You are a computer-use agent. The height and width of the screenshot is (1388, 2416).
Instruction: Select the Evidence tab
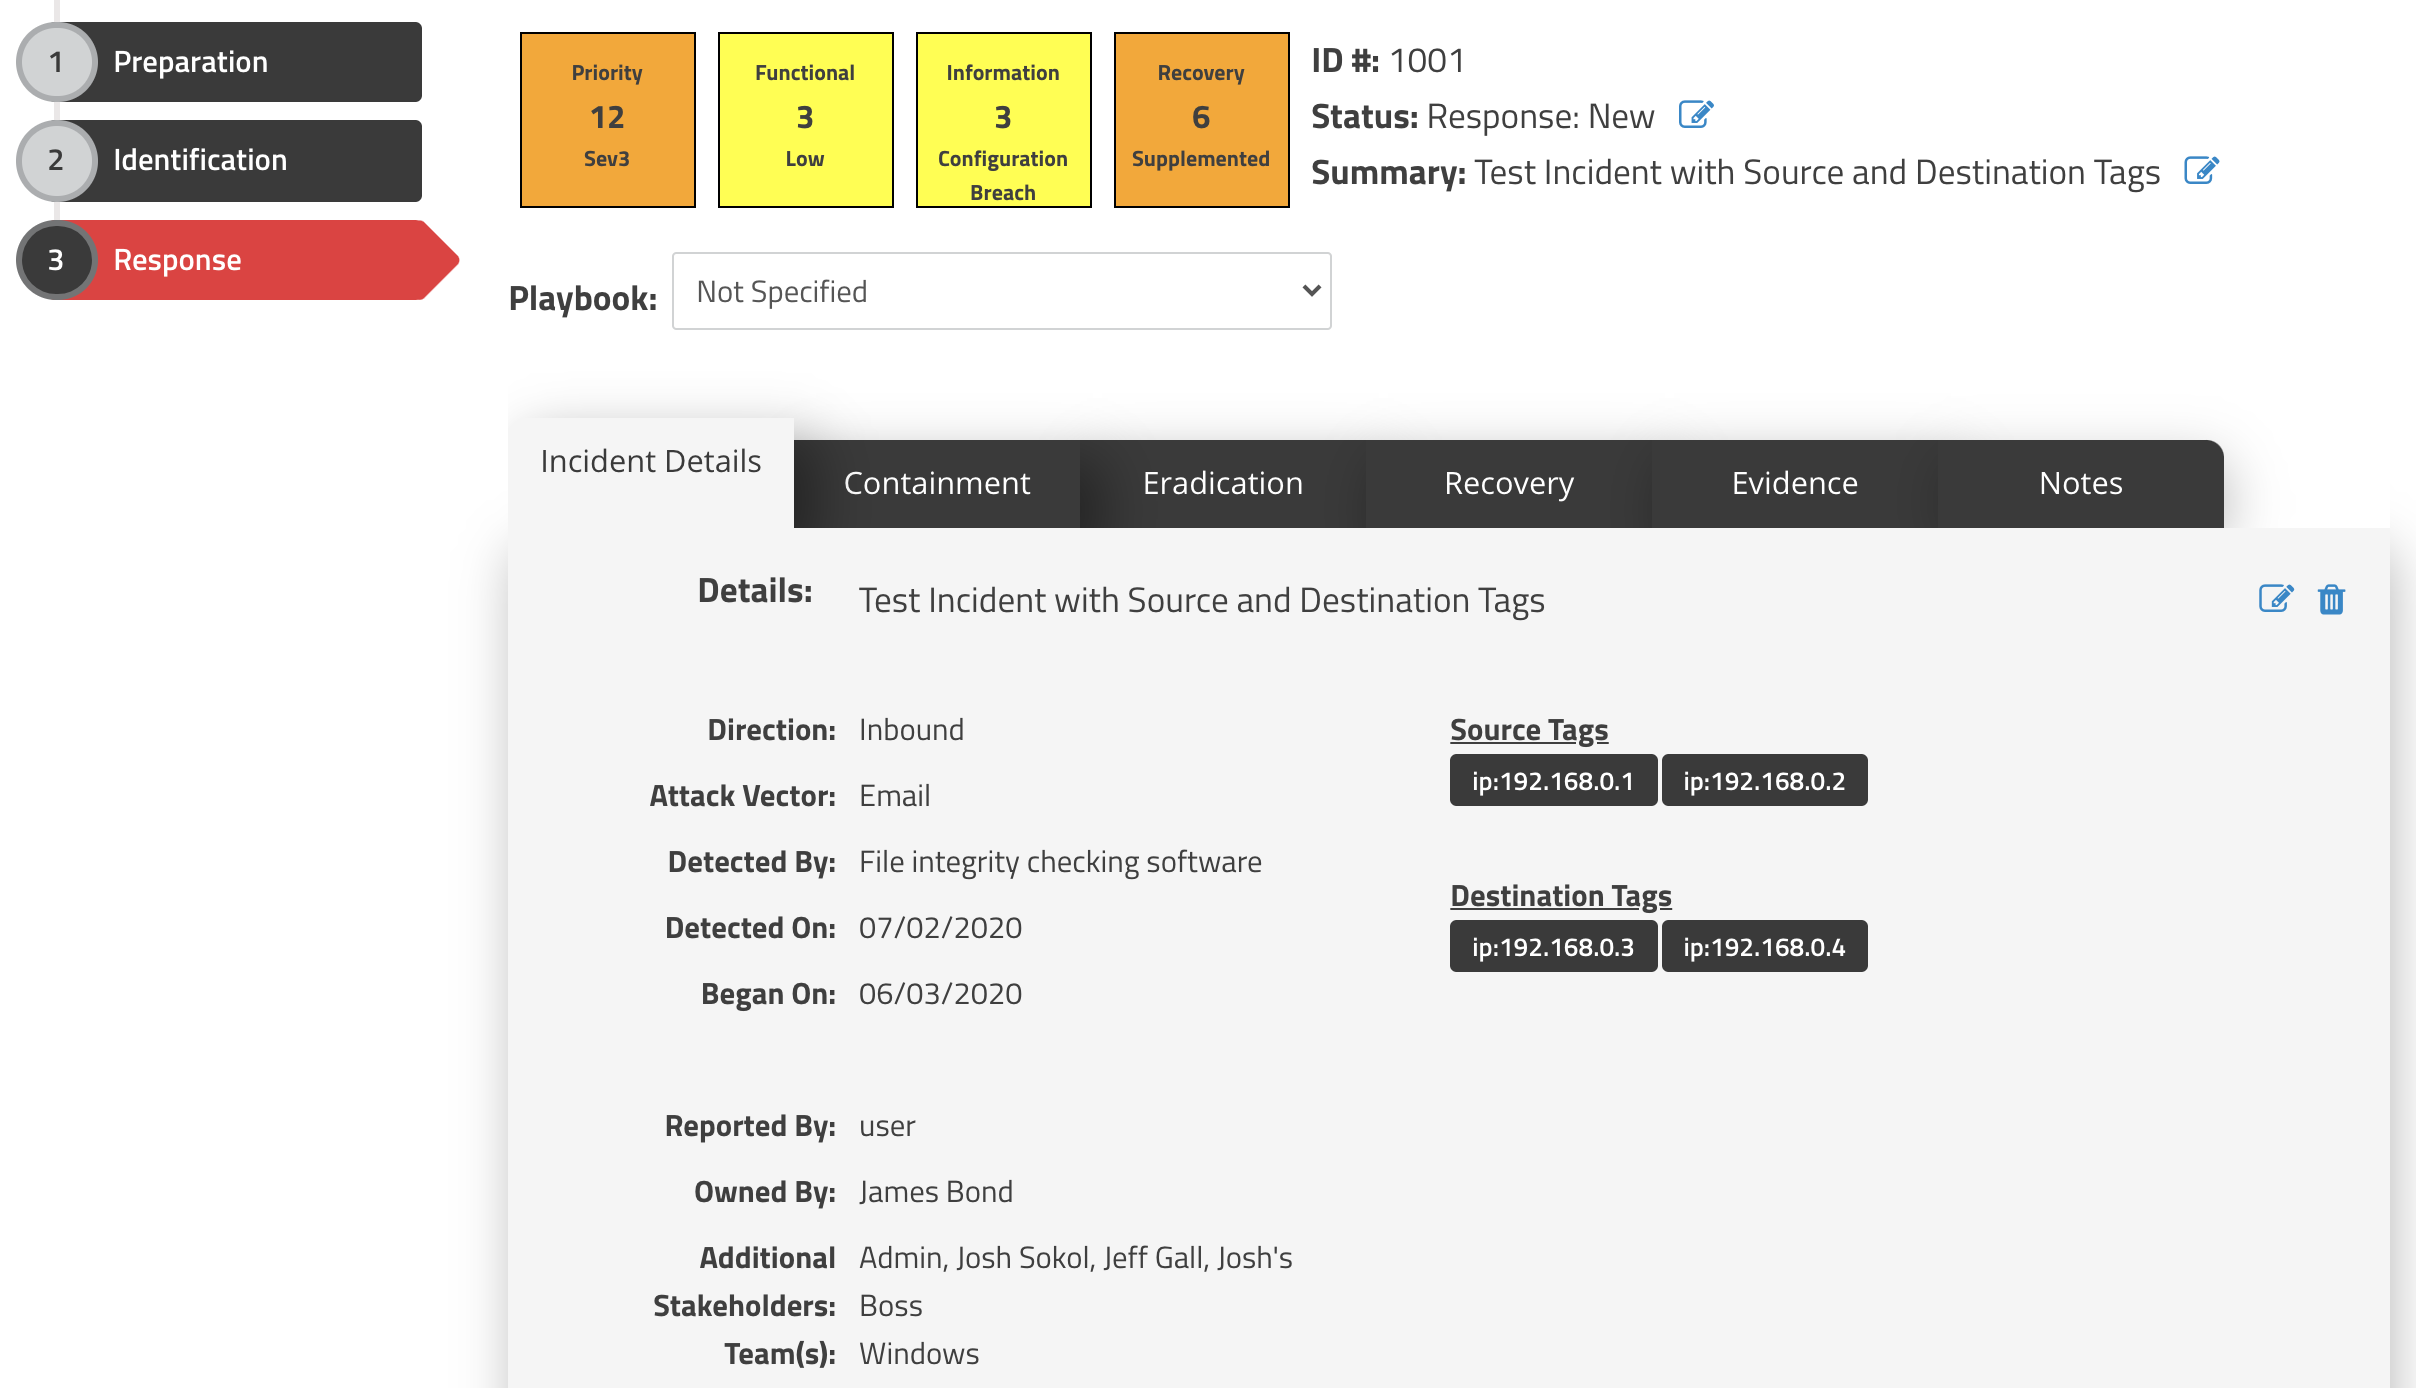point(1794,483)
